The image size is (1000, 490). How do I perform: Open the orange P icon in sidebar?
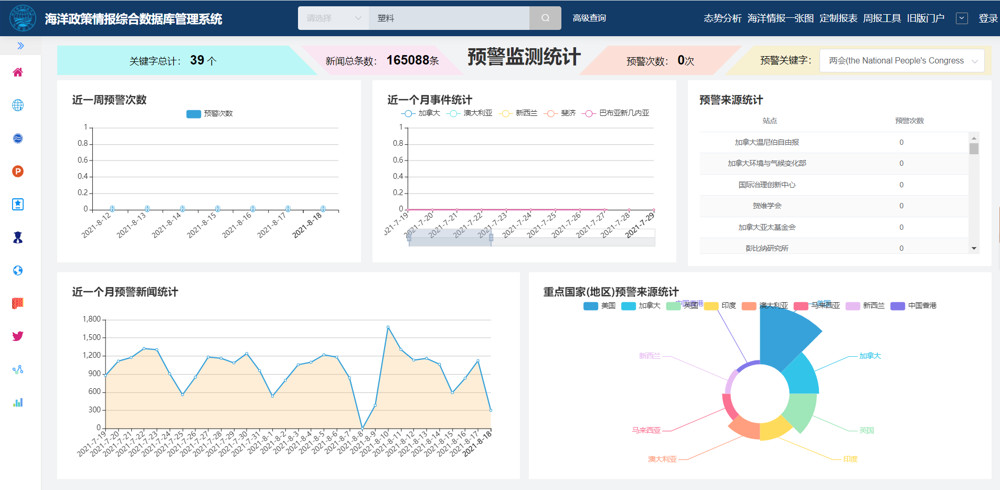18,171
